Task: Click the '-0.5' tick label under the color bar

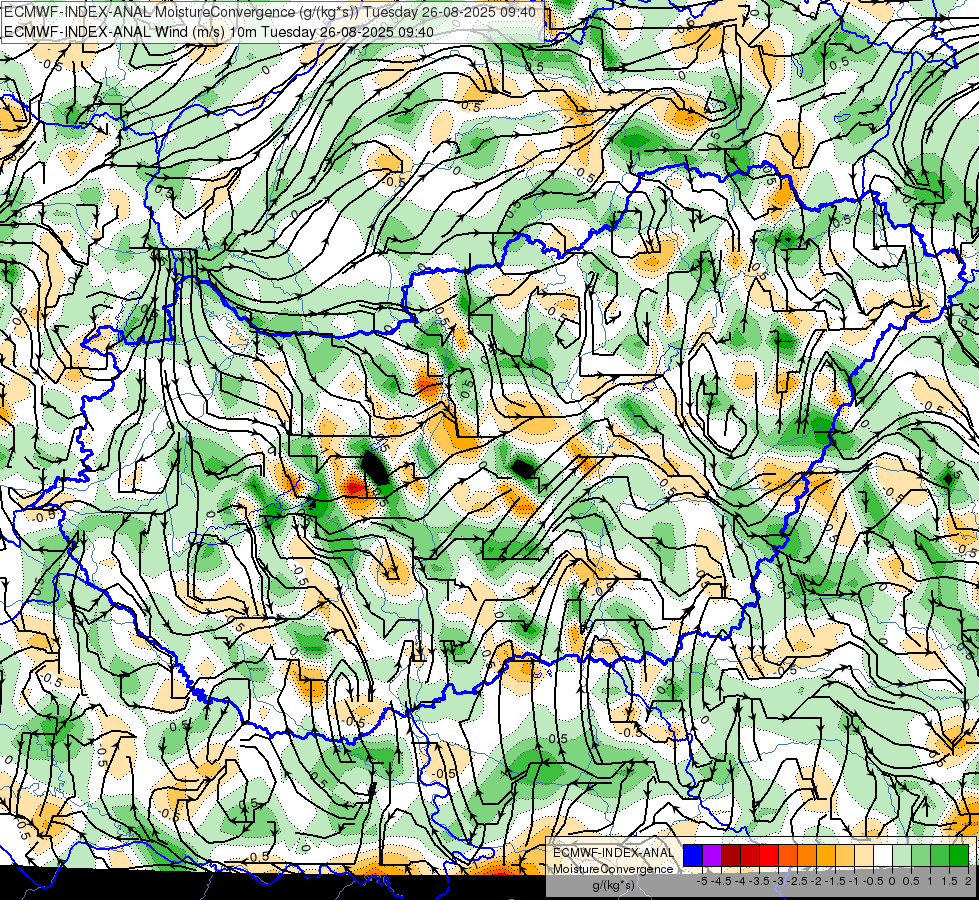Action: click(x=873, y=881)
